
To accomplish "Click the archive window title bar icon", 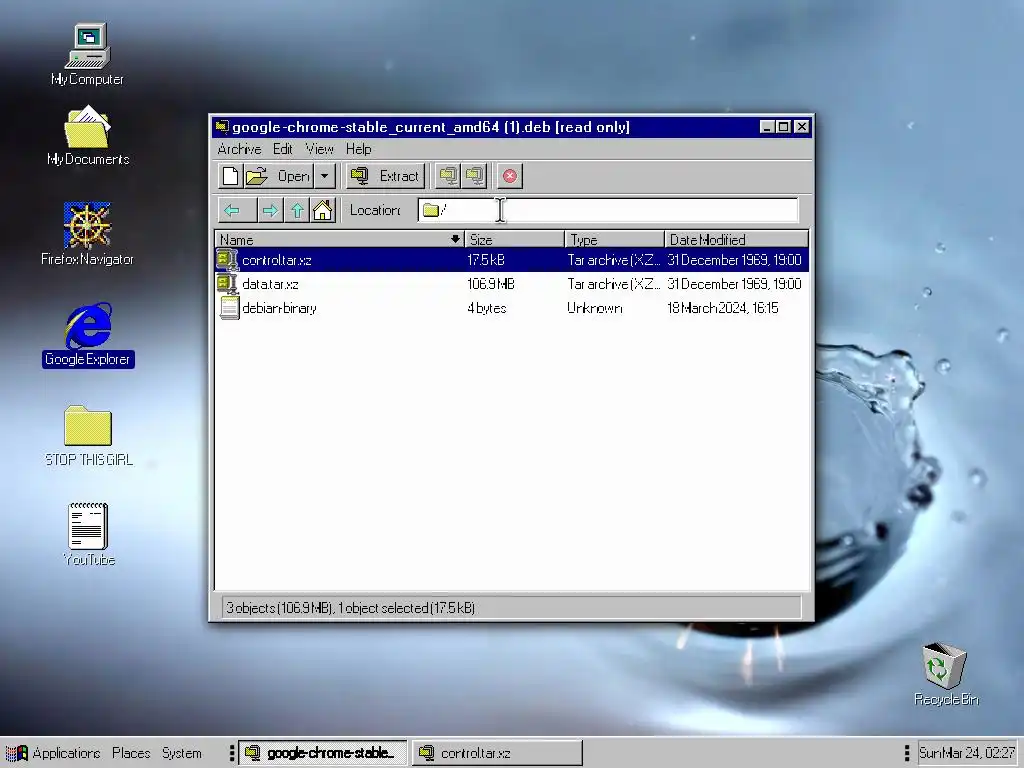I will point(222,127).
